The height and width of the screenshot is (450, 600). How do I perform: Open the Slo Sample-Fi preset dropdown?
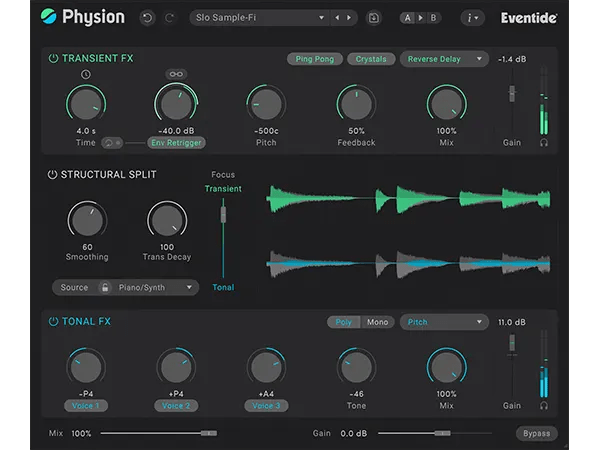pyautogui.click(x=259, y=18)
